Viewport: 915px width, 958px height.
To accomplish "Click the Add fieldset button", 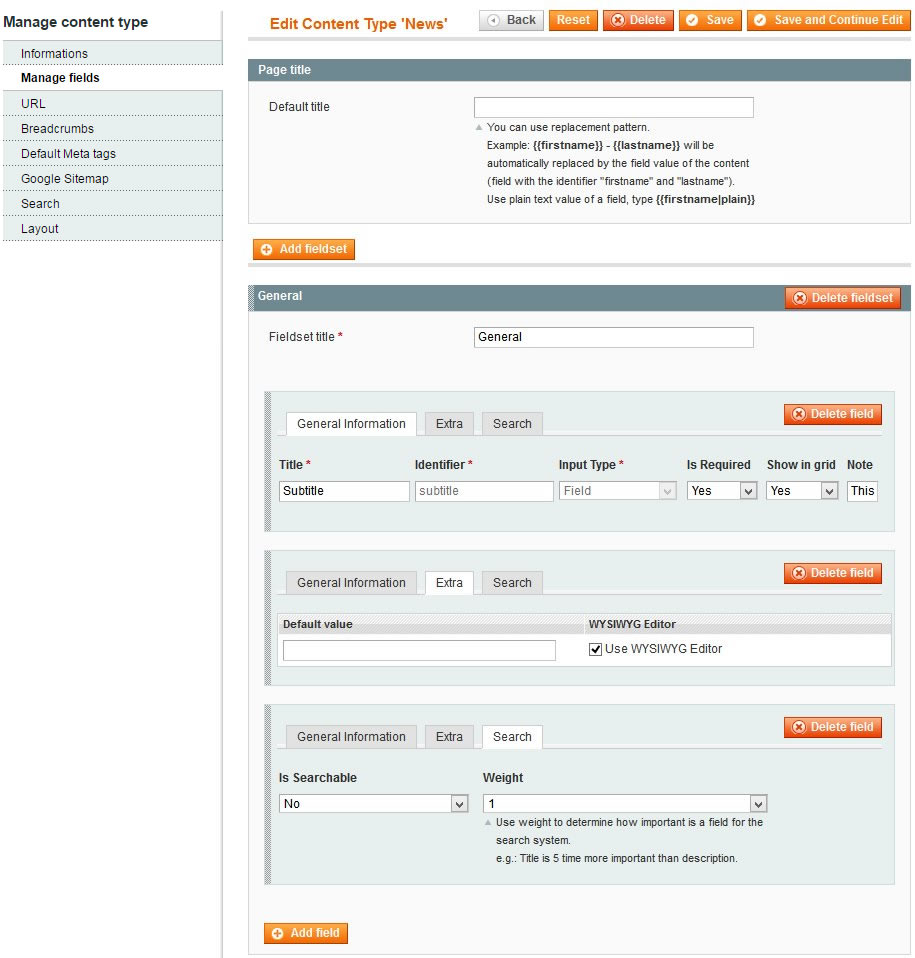I will [x=304, y=249].
